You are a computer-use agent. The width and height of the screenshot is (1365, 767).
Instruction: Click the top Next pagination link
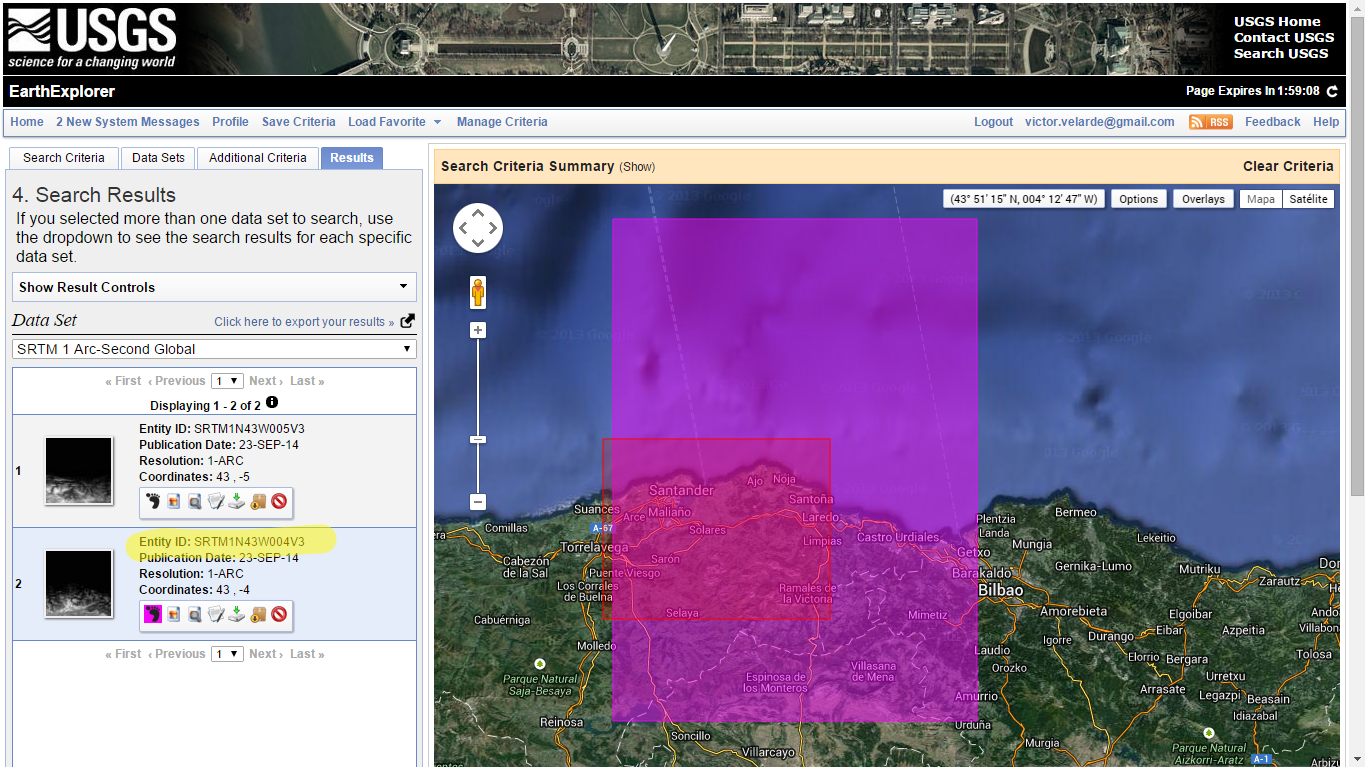[265, 381]
